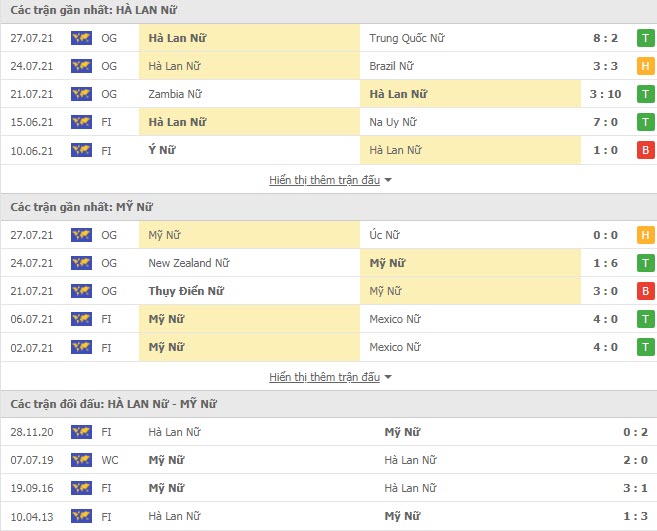Click the orange H badge for Brazil Nữ match
The width and height of the screenshot is (657, 531).
pos(645,66)
